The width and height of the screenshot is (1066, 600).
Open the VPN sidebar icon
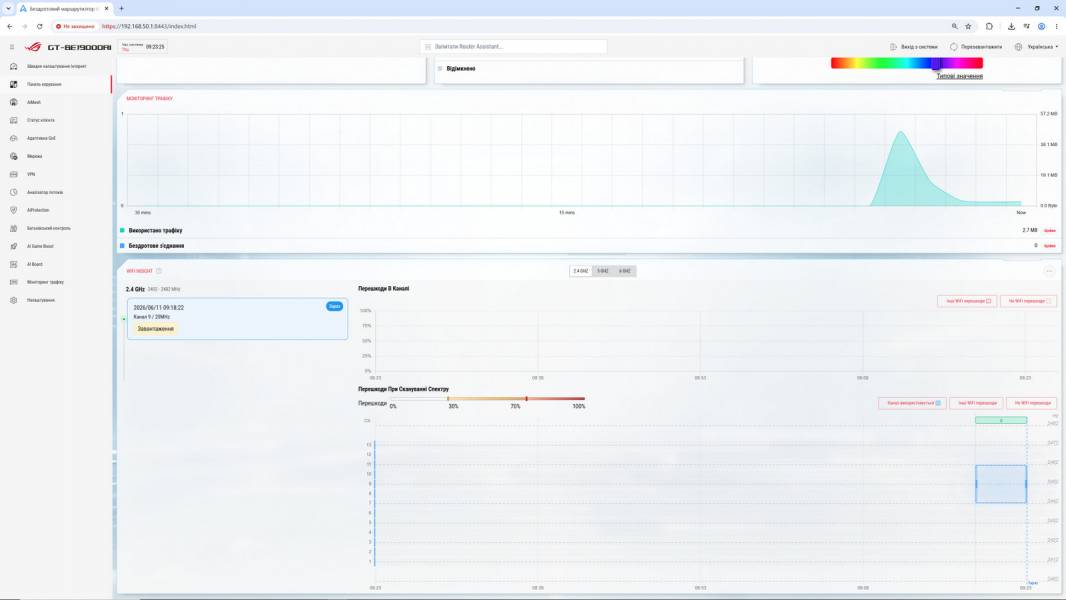[x=14, y=174]
